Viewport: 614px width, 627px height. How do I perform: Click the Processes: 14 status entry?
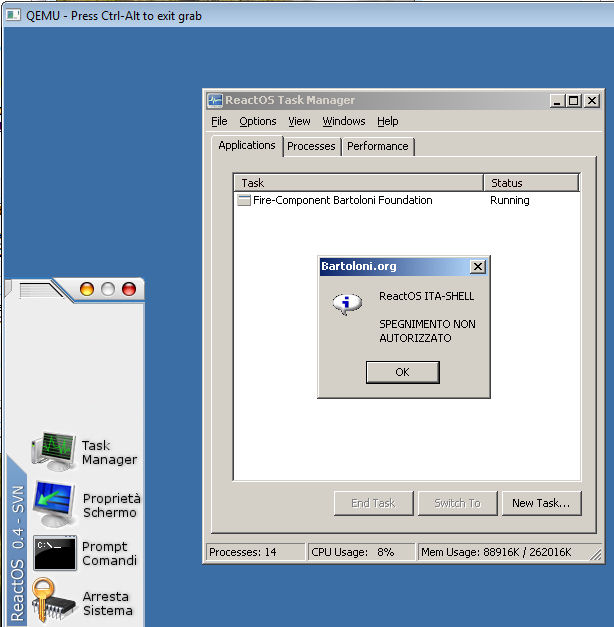tap(255, 552)
